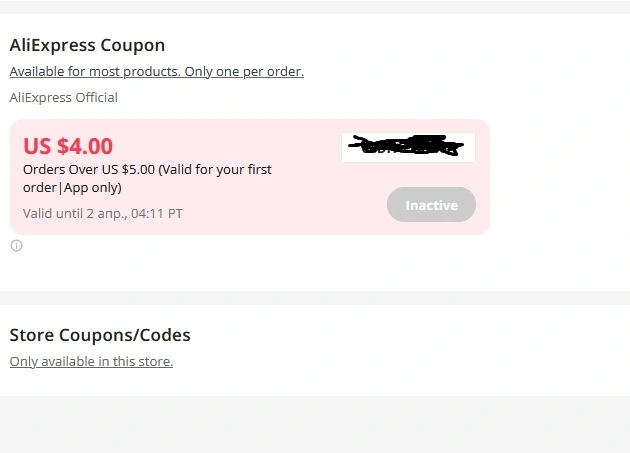Viewport: 630px width, 453px height.
Task: Click the AliExpress Coupon heading
Action: click(x=87, y=45)
